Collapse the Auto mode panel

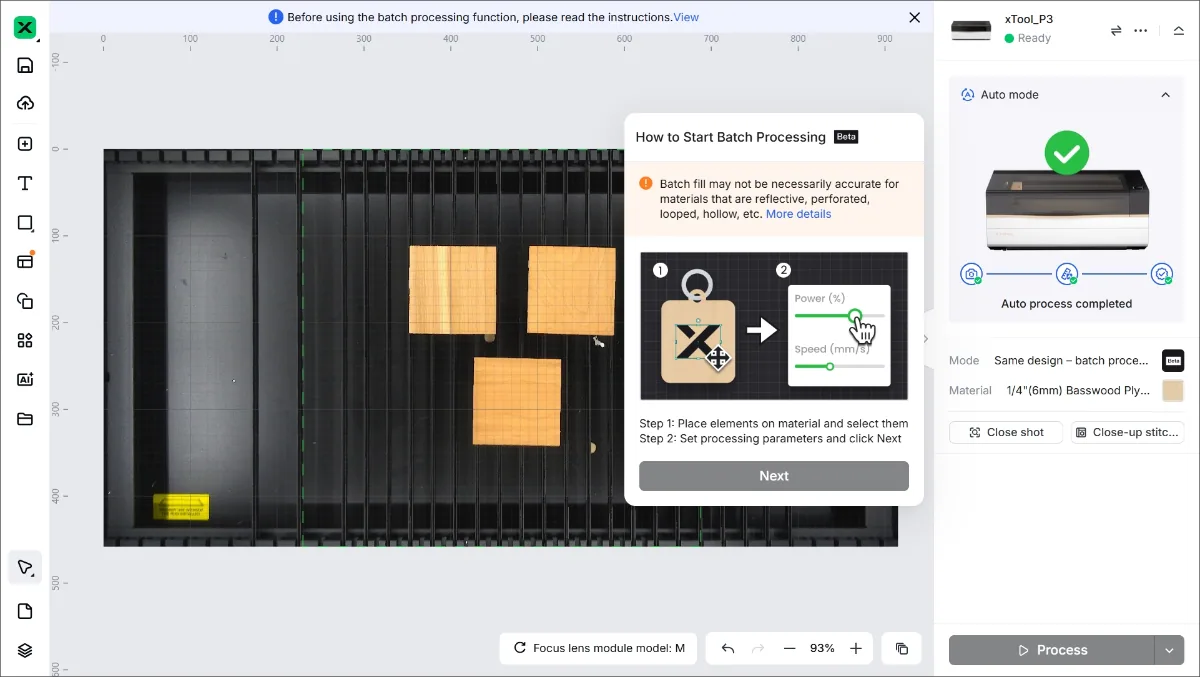point(1165,95)
